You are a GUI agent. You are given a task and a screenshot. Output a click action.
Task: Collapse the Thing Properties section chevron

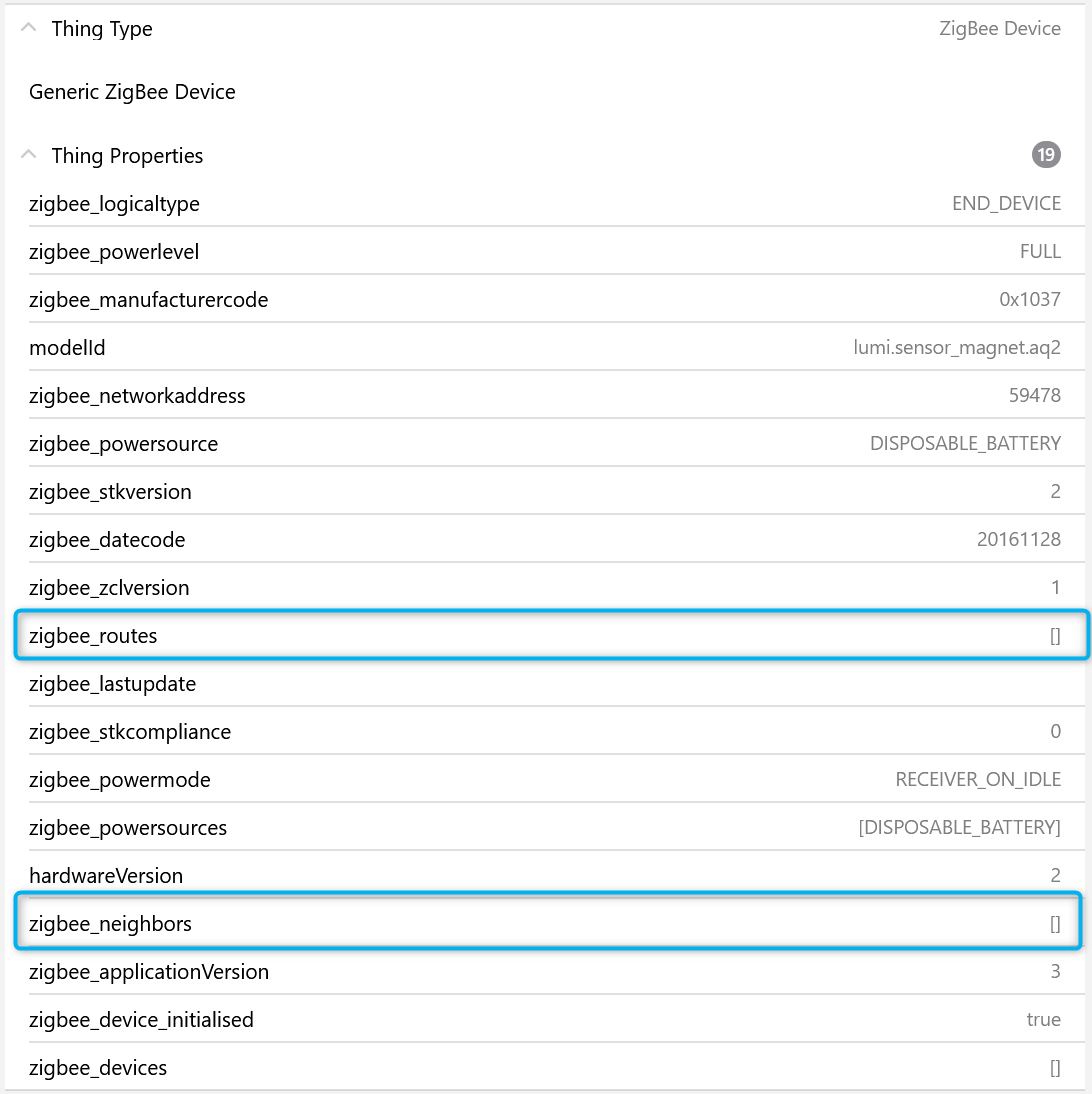[x=29, y=155]
